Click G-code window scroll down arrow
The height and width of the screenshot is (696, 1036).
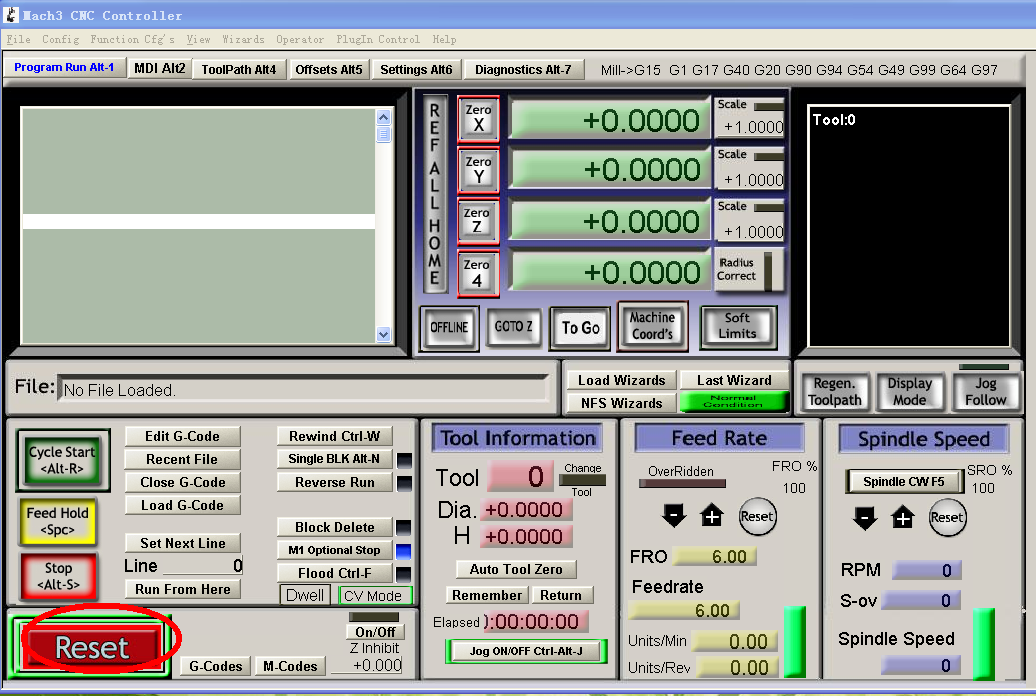(384, 334)
